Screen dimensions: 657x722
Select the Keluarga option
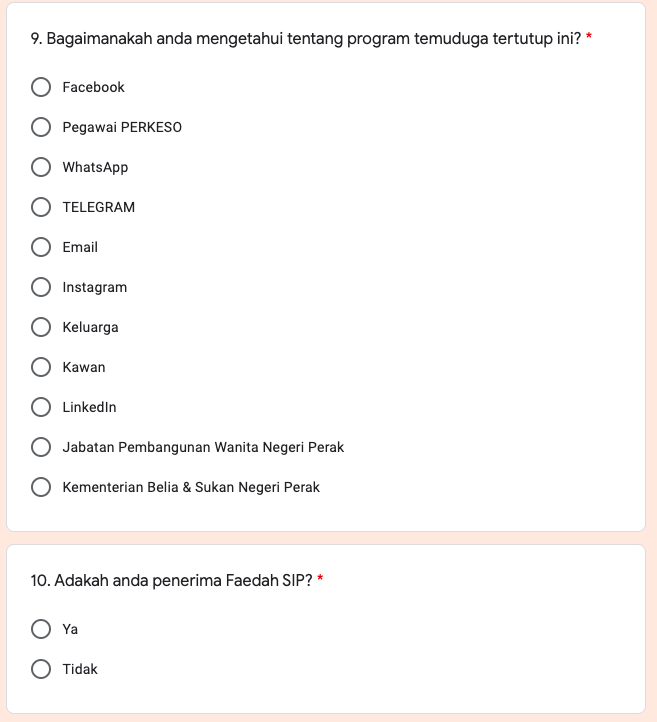41,327
